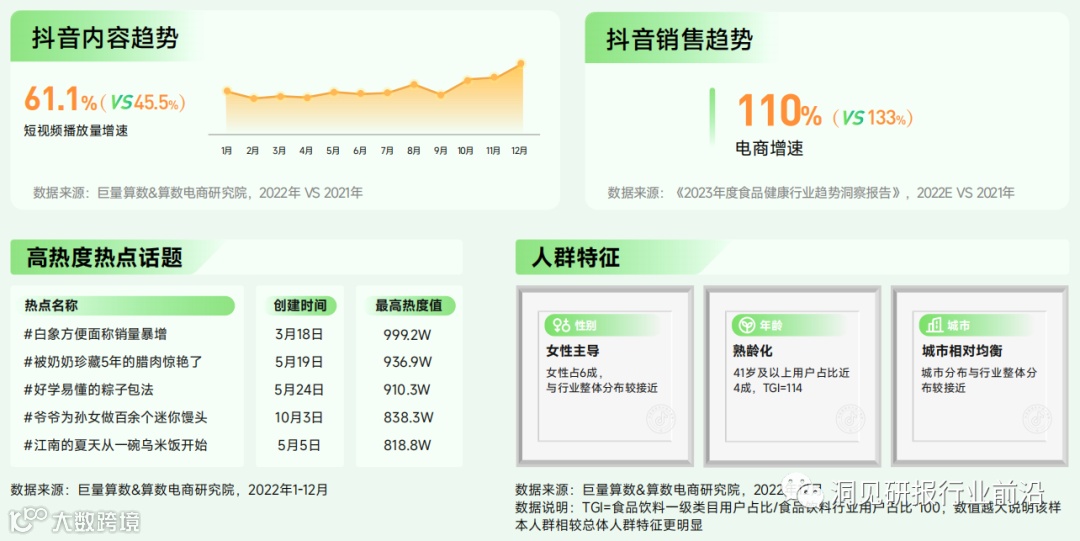Click the building icon beside 城市
This screenshot has height=541, width=1080.
(x=935, y=325)
